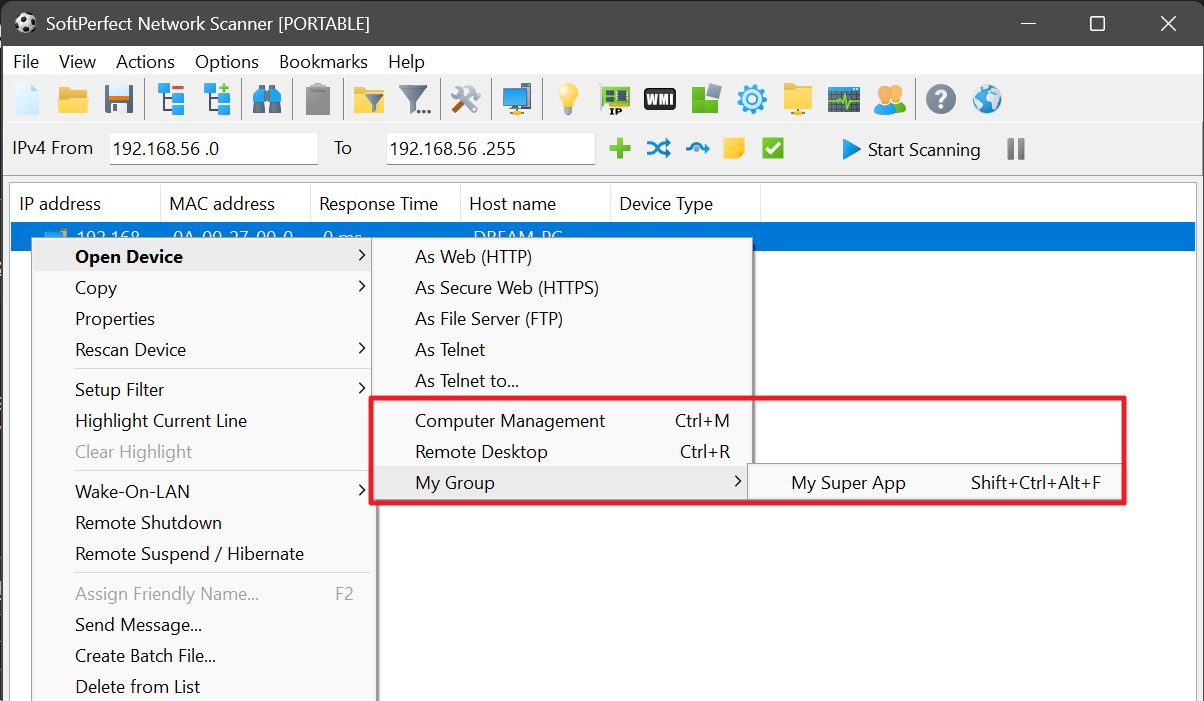Click the light bulb toolbar icon
1204x701 pixels.
[x=567, y=98]
